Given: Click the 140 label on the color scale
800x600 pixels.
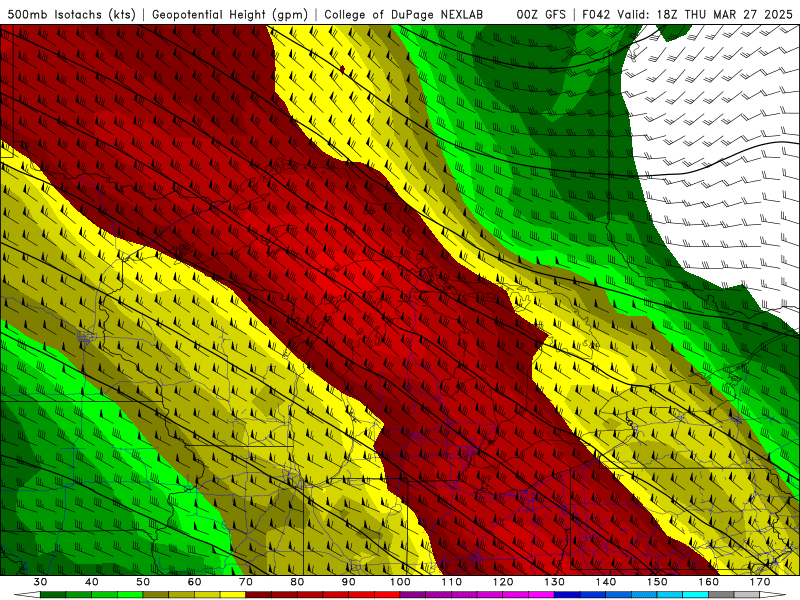Looking at the screenshot, I should pos(606,582).
